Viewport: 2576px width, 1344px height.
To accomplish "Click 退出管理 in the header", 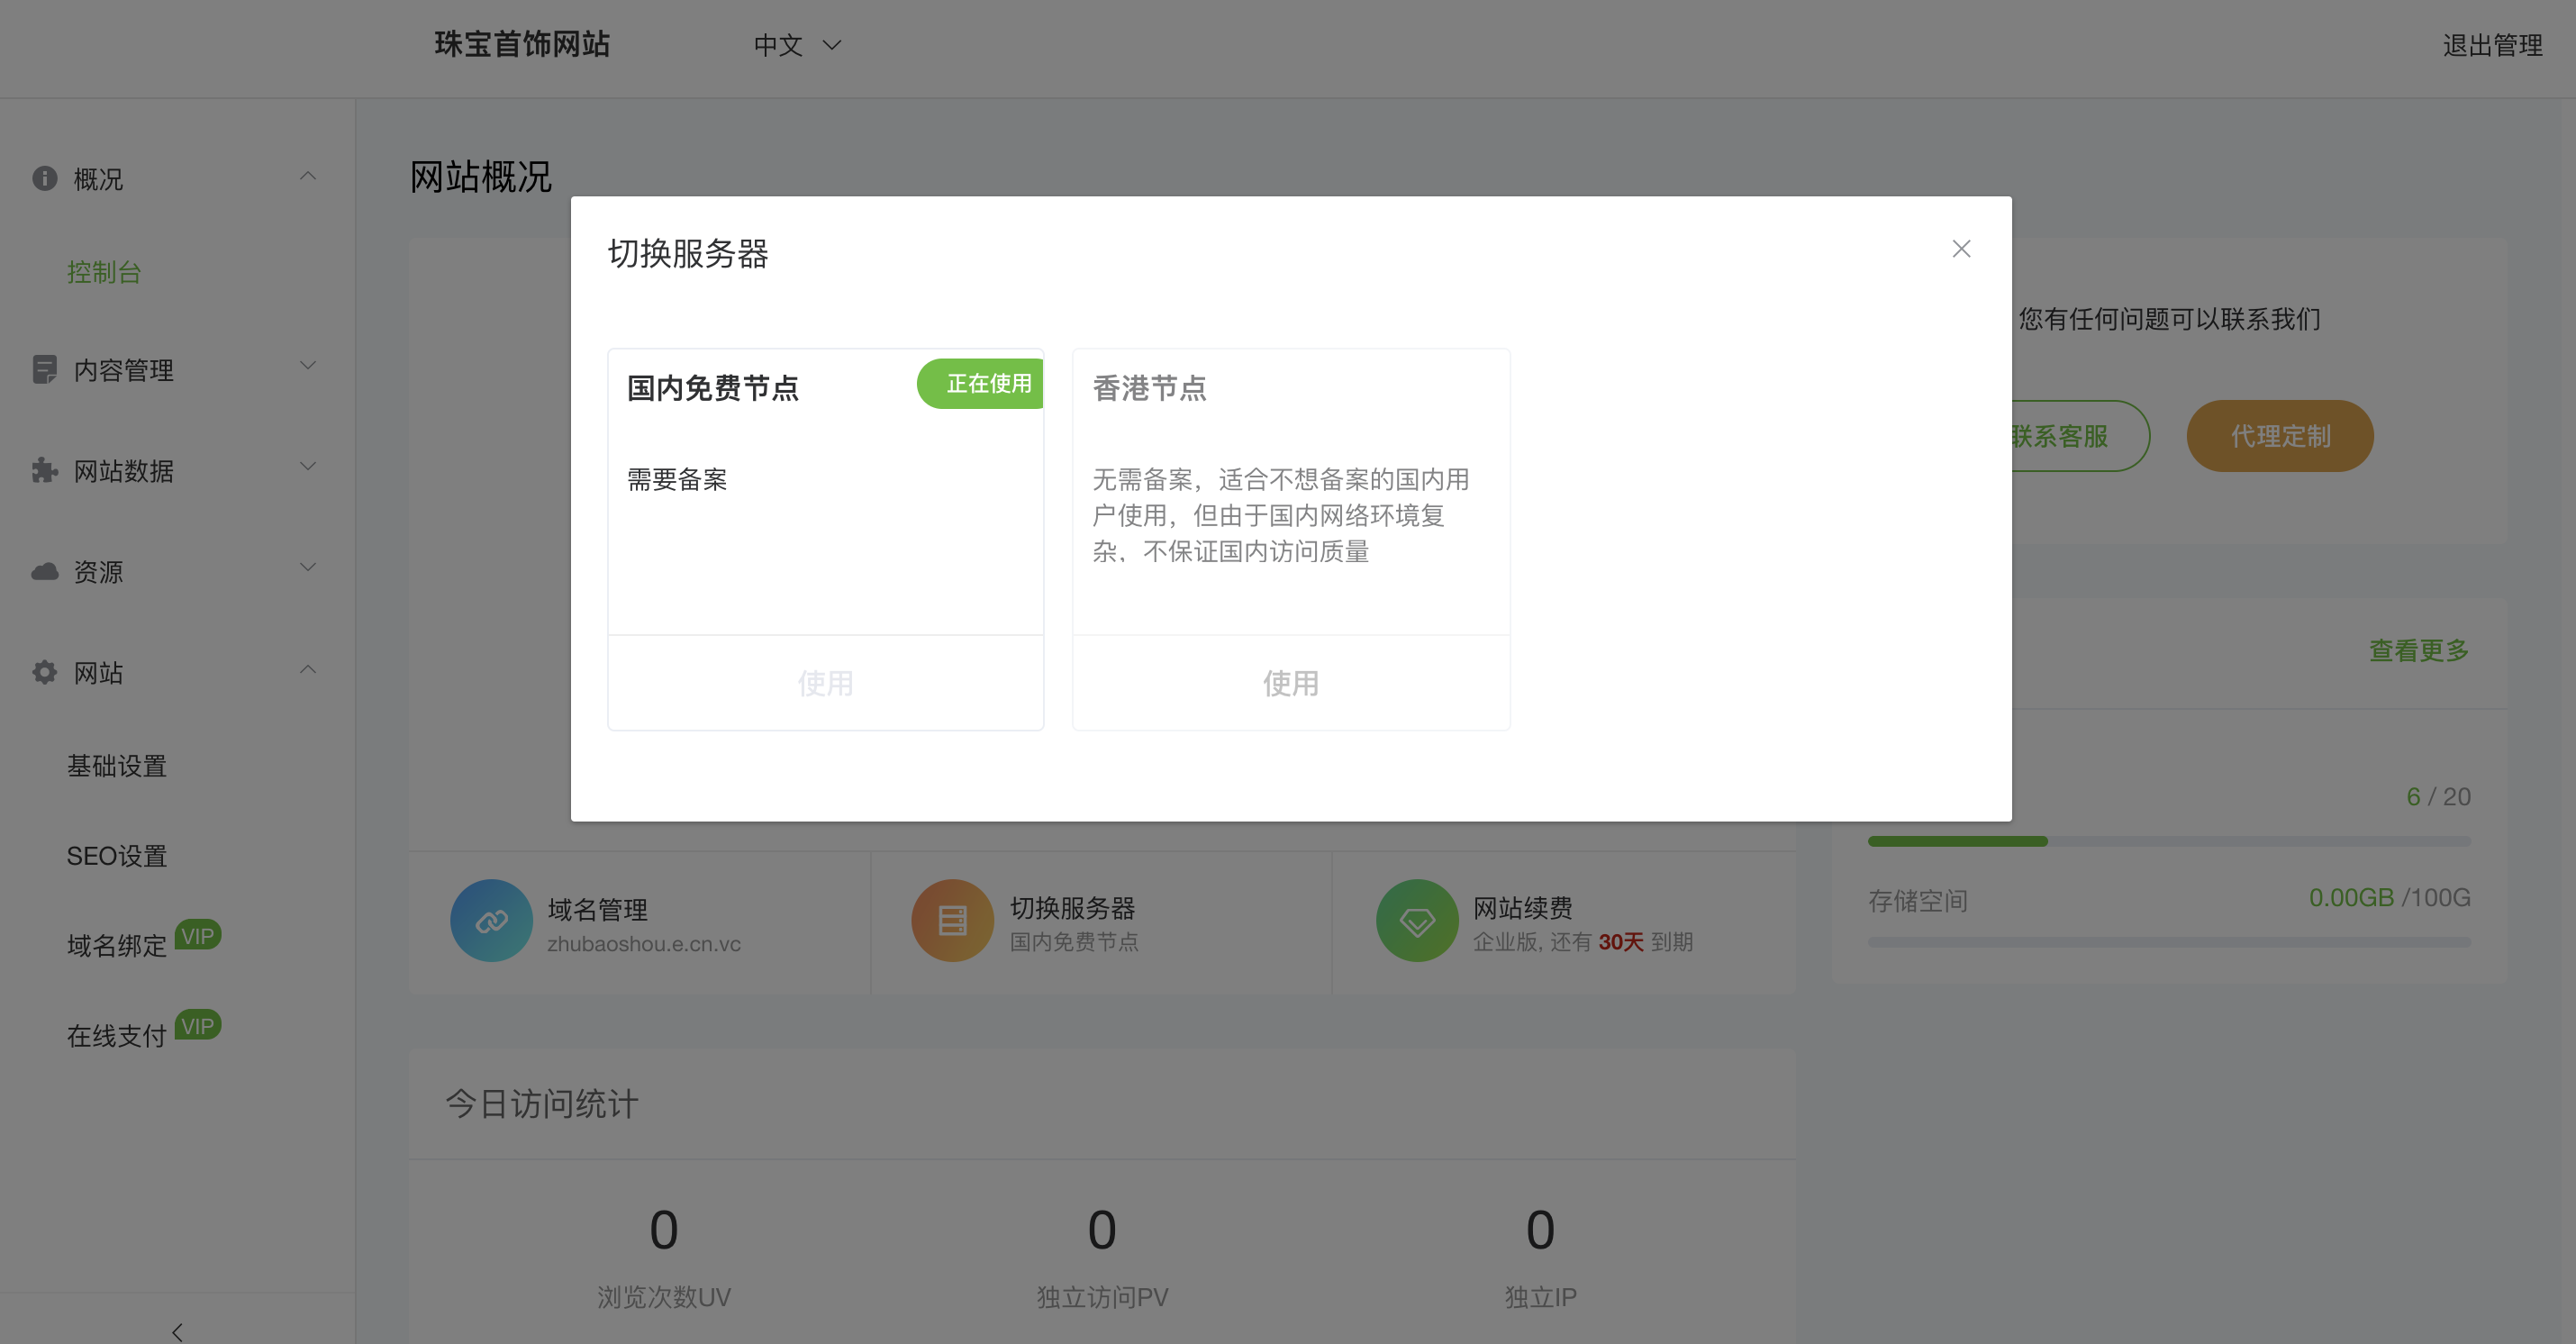I will [2492, 45].
